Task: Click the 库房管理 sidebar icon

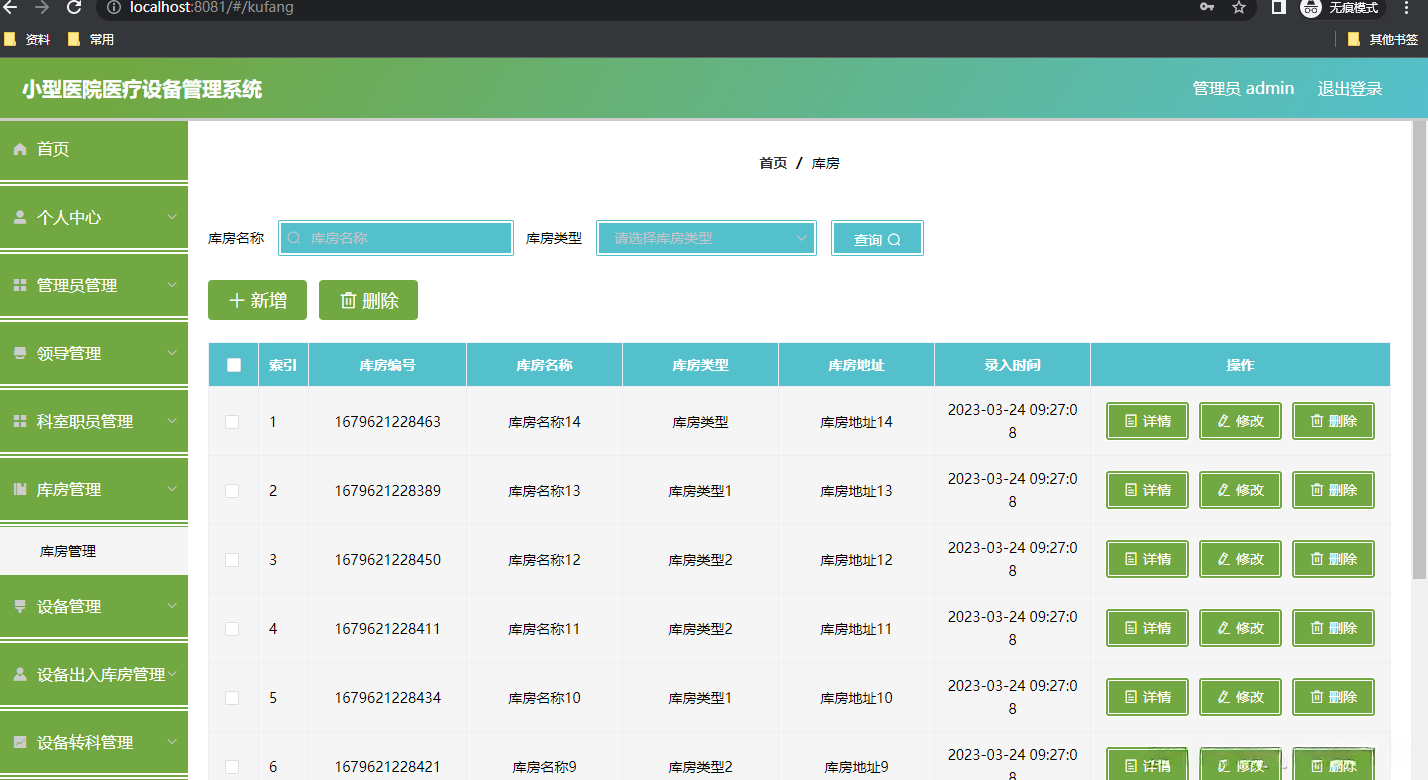Action: 20,489
